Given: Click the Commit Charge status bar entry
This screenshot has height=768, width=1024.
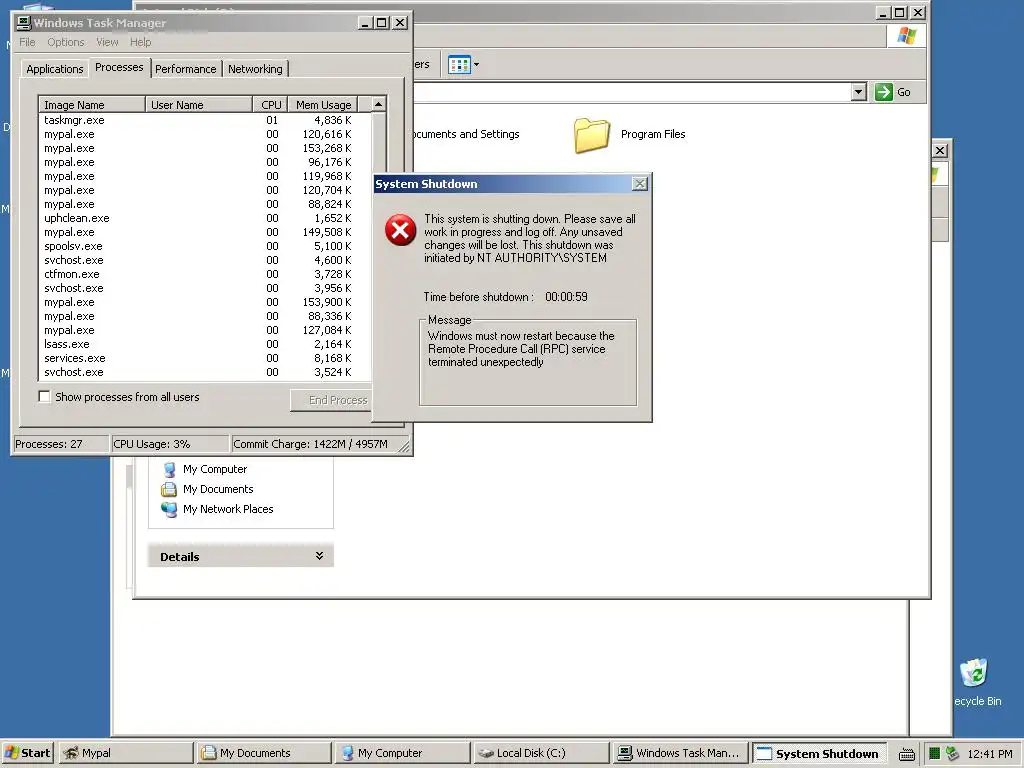Looking at the screenshot, I should pyautogui.click(x=314, y=444).
